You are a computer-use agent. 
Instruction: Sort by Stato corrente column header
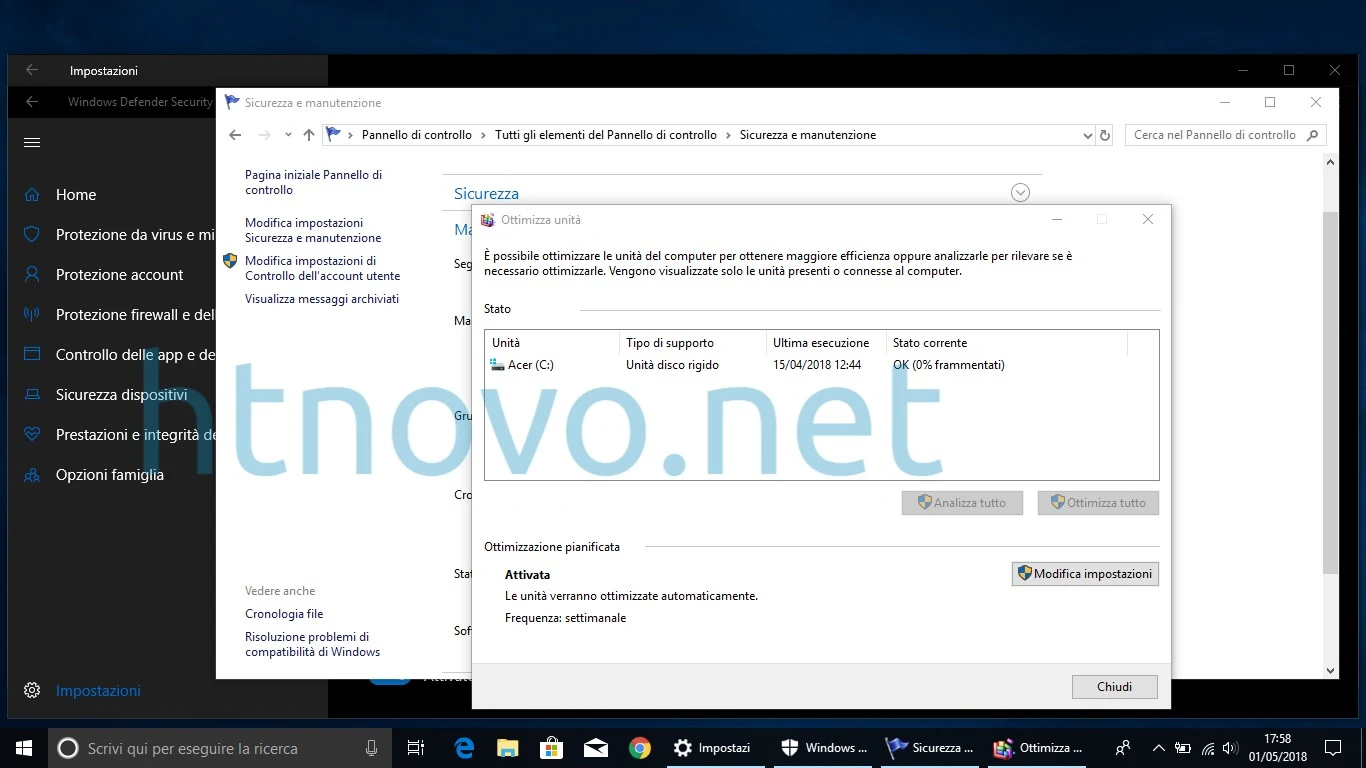(x=1006, y=343)
